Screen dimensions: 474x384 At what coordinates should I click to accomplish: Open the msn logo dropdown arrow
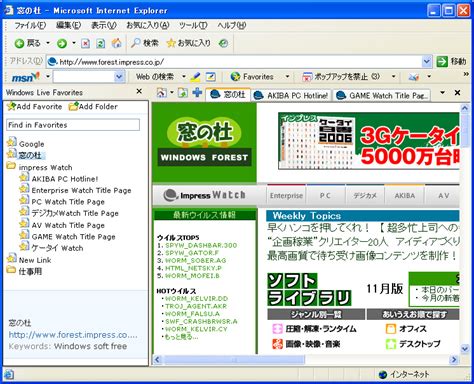tap(48, 77)
